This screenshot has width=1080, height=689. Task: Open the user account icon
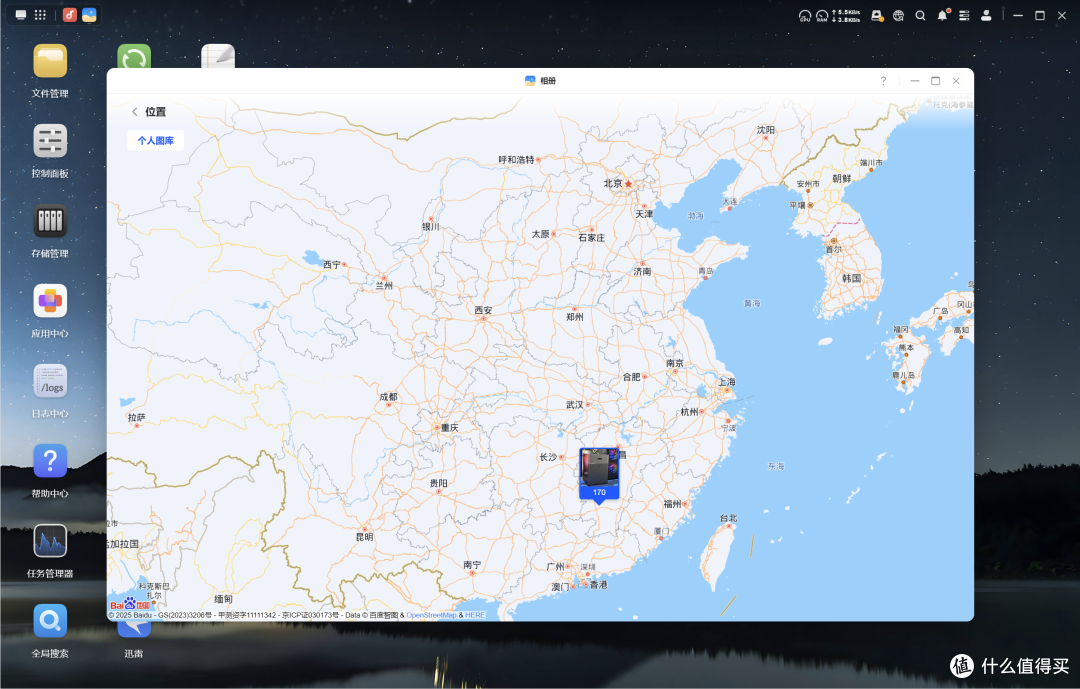(x=986, y=15)
